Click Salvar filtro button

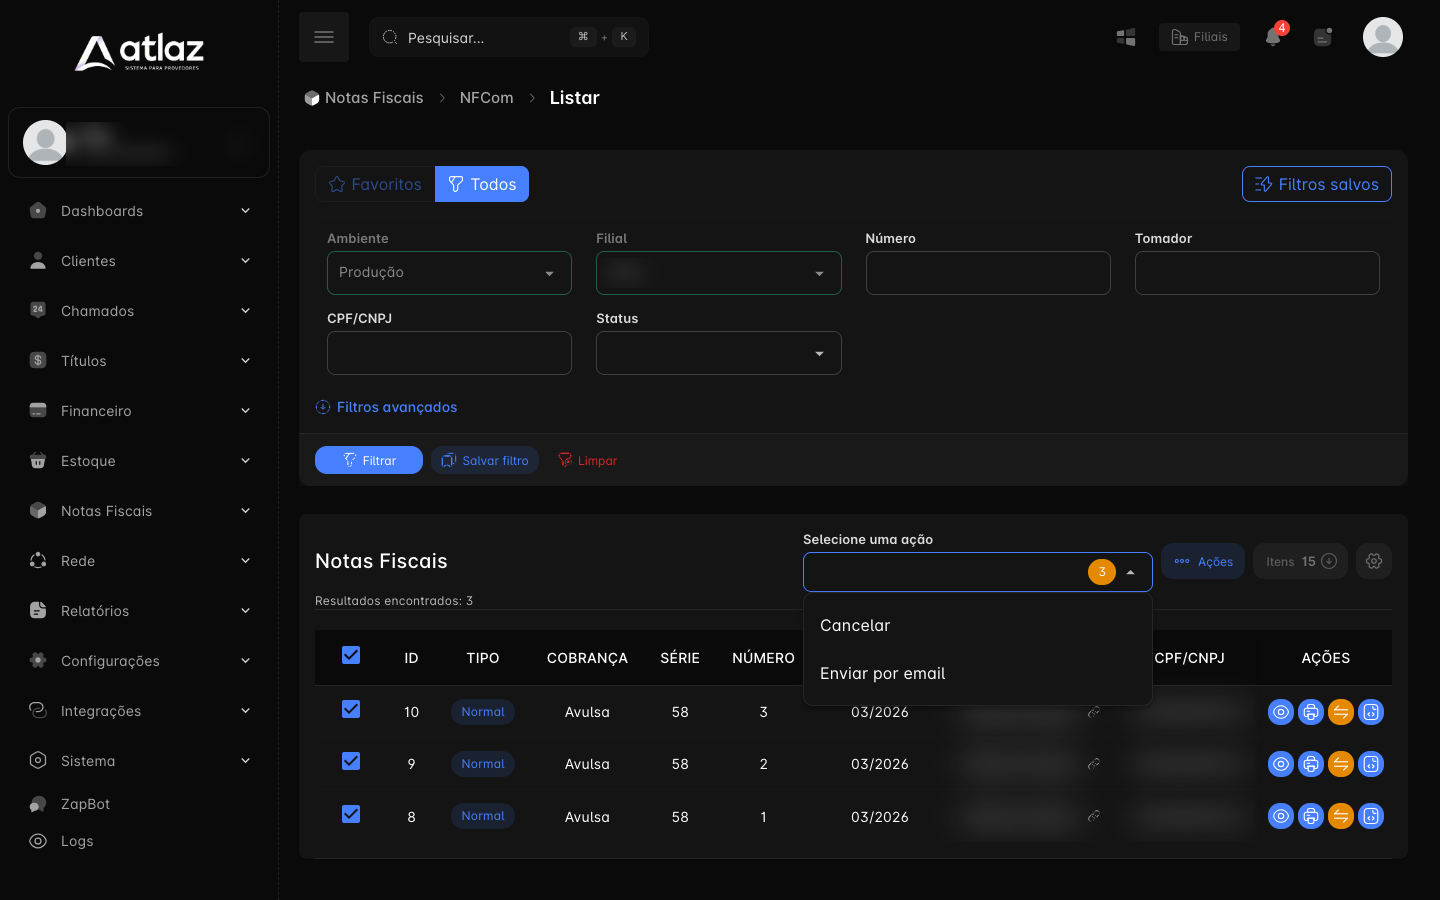485,460
